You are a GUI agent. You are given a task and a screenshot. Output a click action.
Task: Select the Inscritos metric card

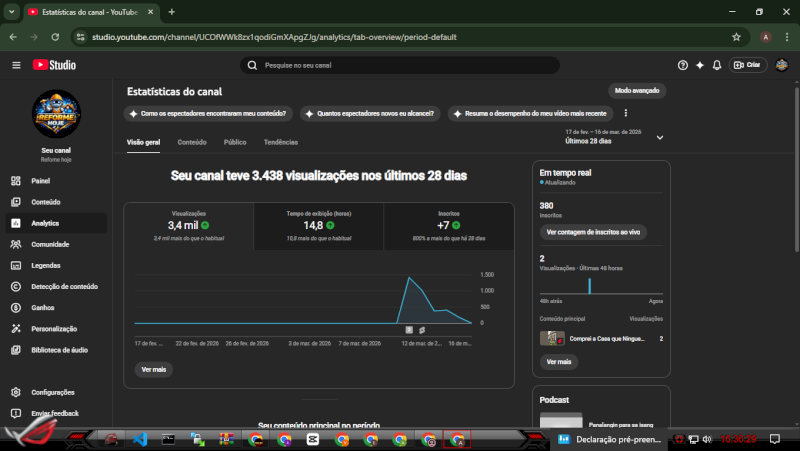[448, 224]
